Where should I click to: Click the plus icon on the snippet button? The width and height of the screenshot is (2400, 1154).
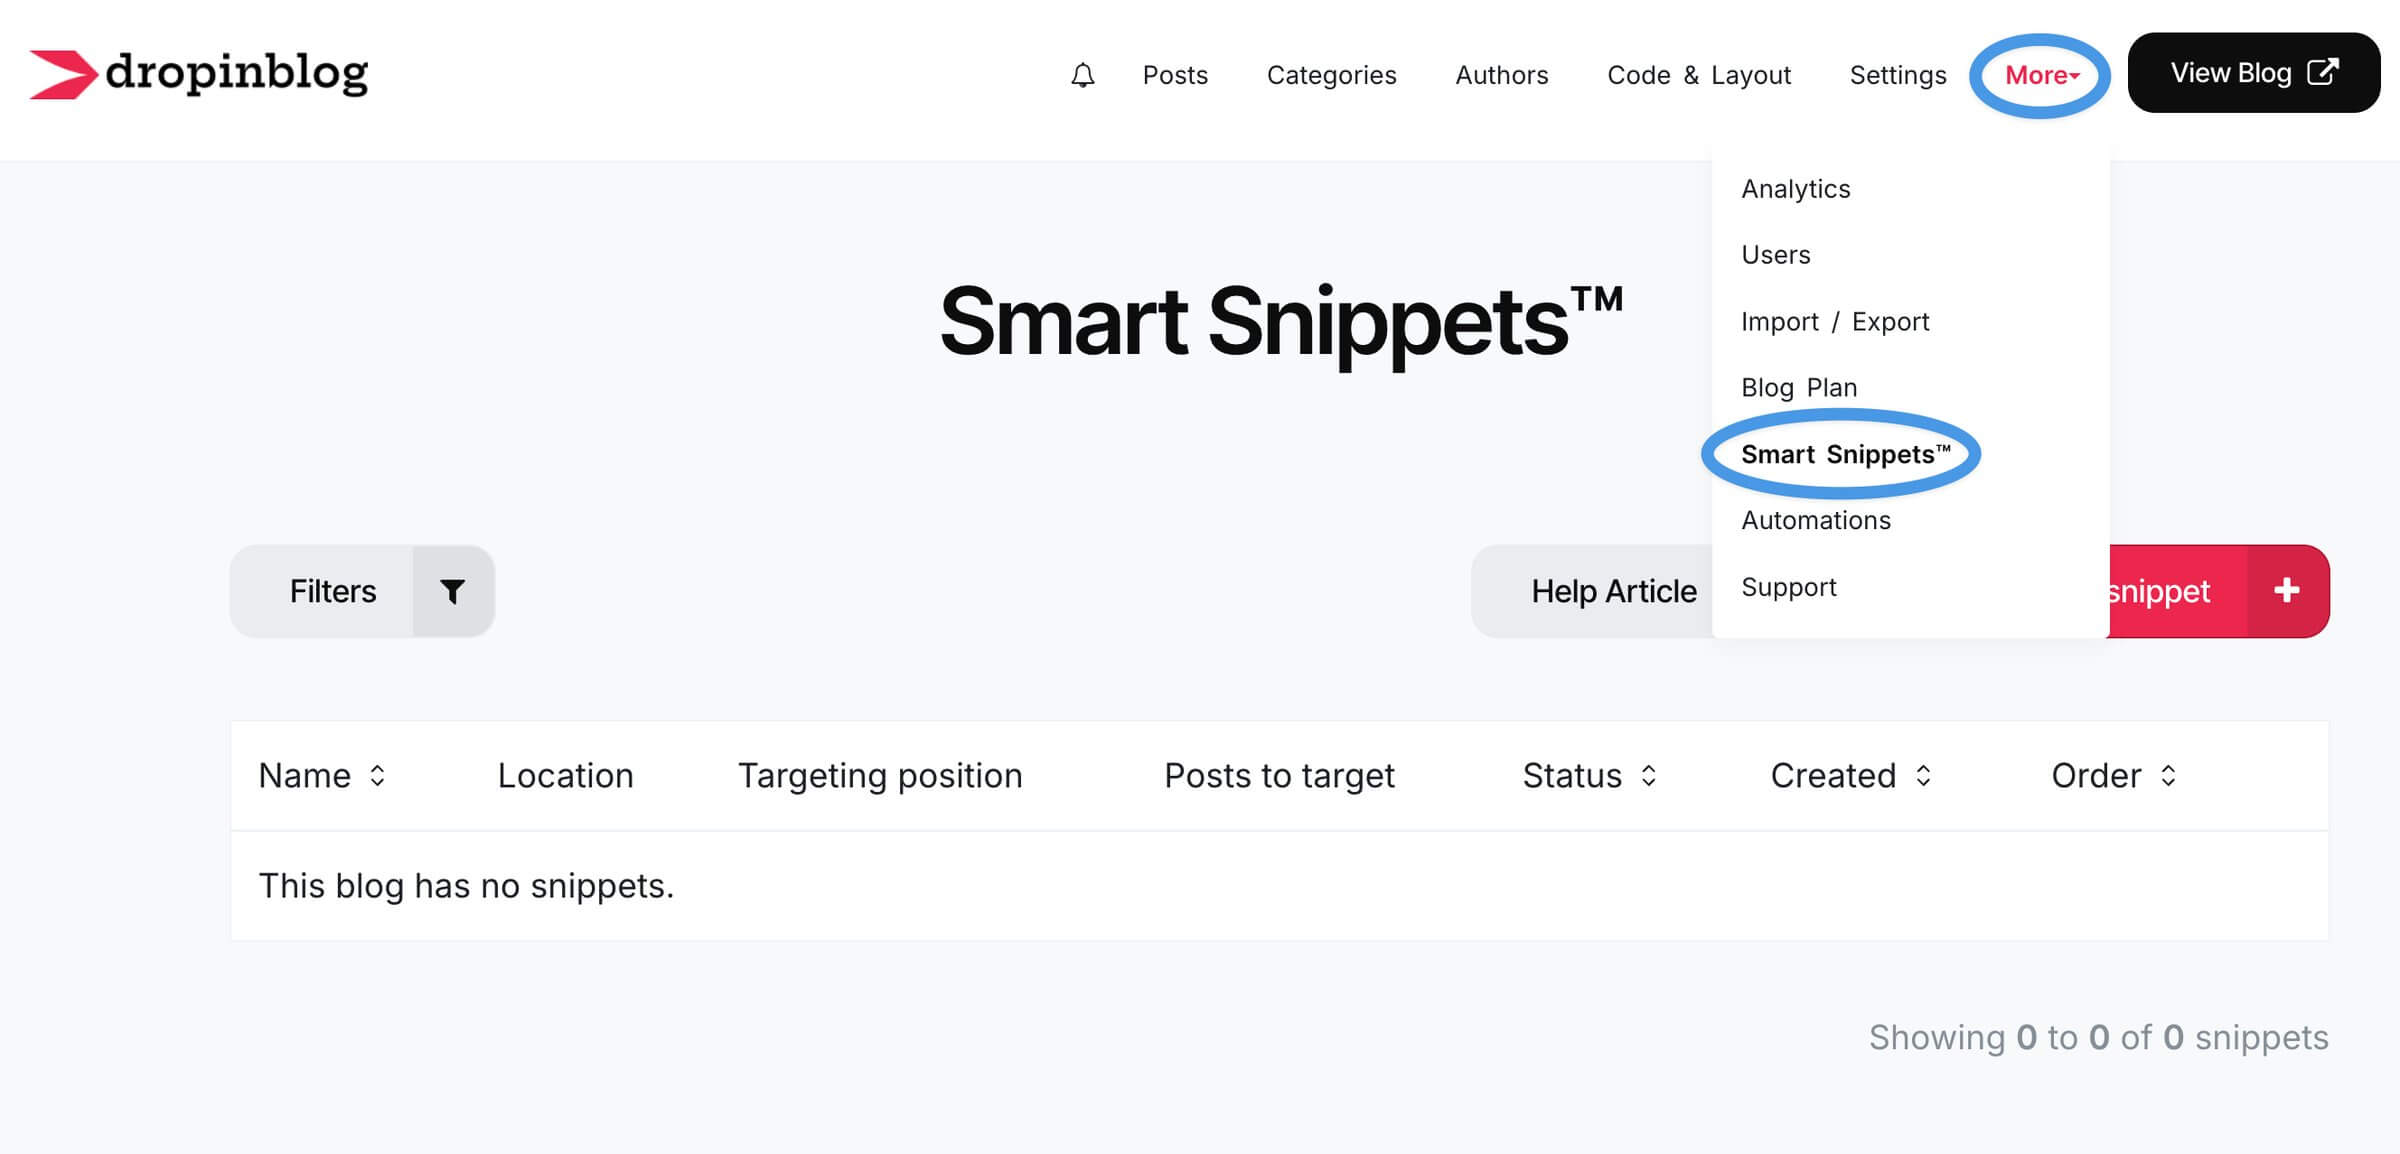click(2286, 591)
